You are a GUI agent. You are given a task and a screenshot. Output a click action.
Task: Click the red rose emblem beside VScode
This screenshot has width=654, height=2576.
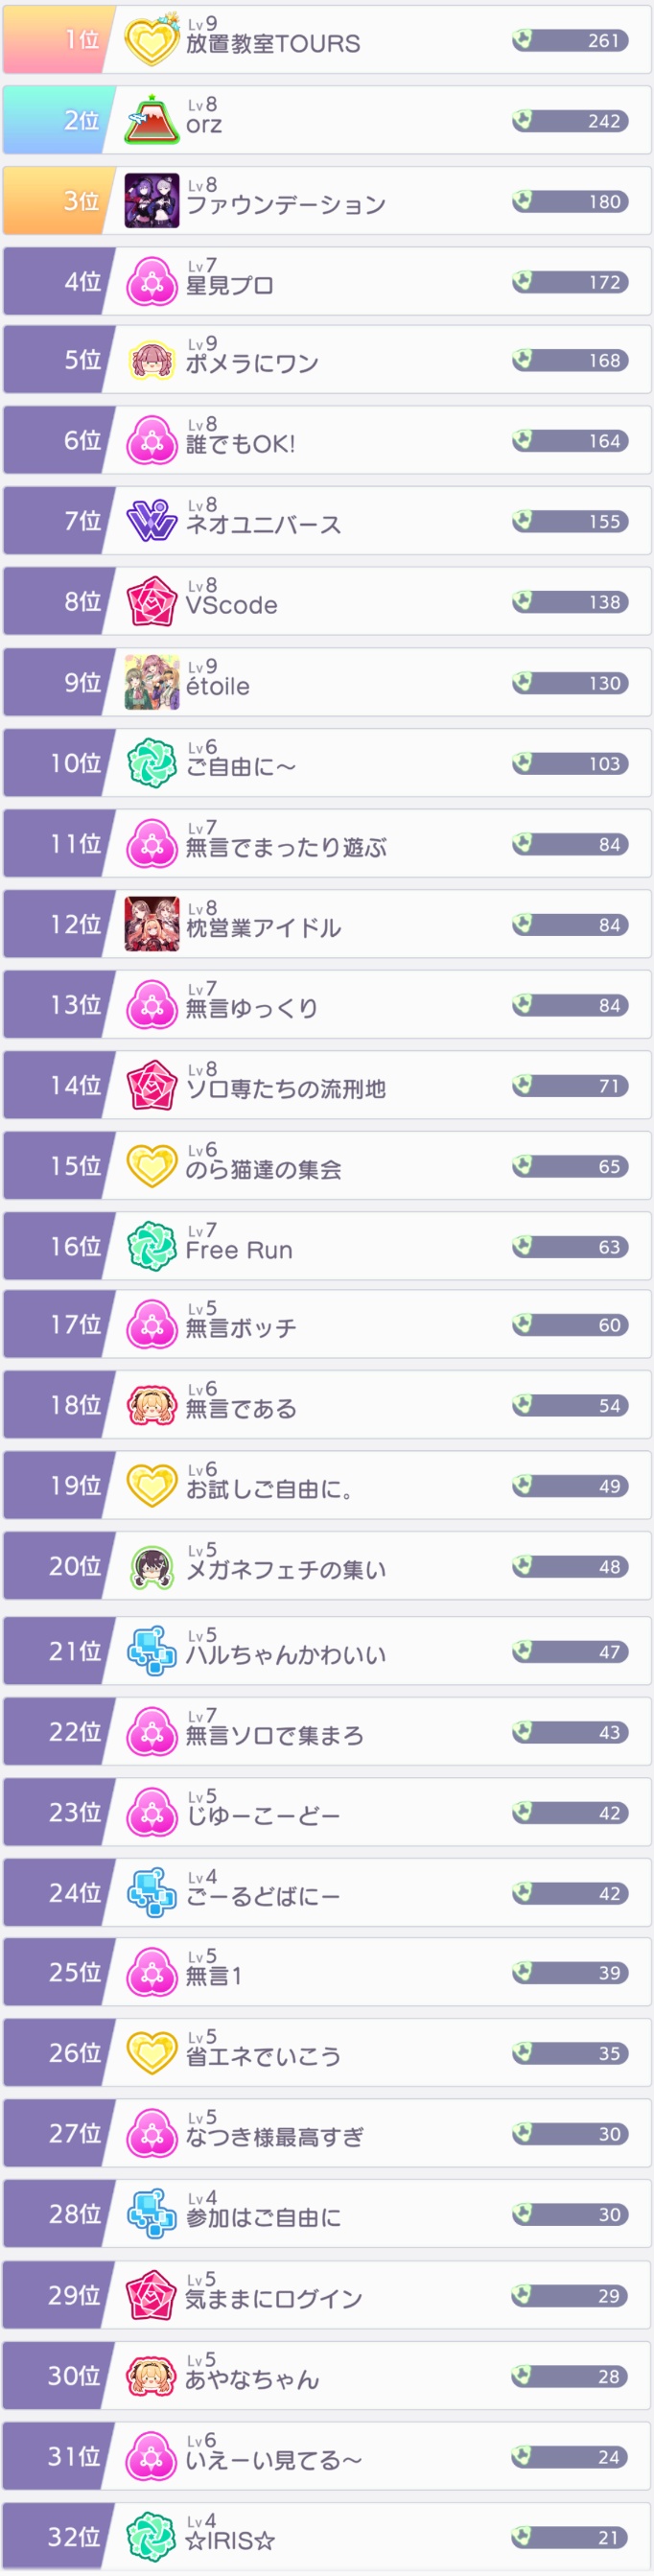151,602
